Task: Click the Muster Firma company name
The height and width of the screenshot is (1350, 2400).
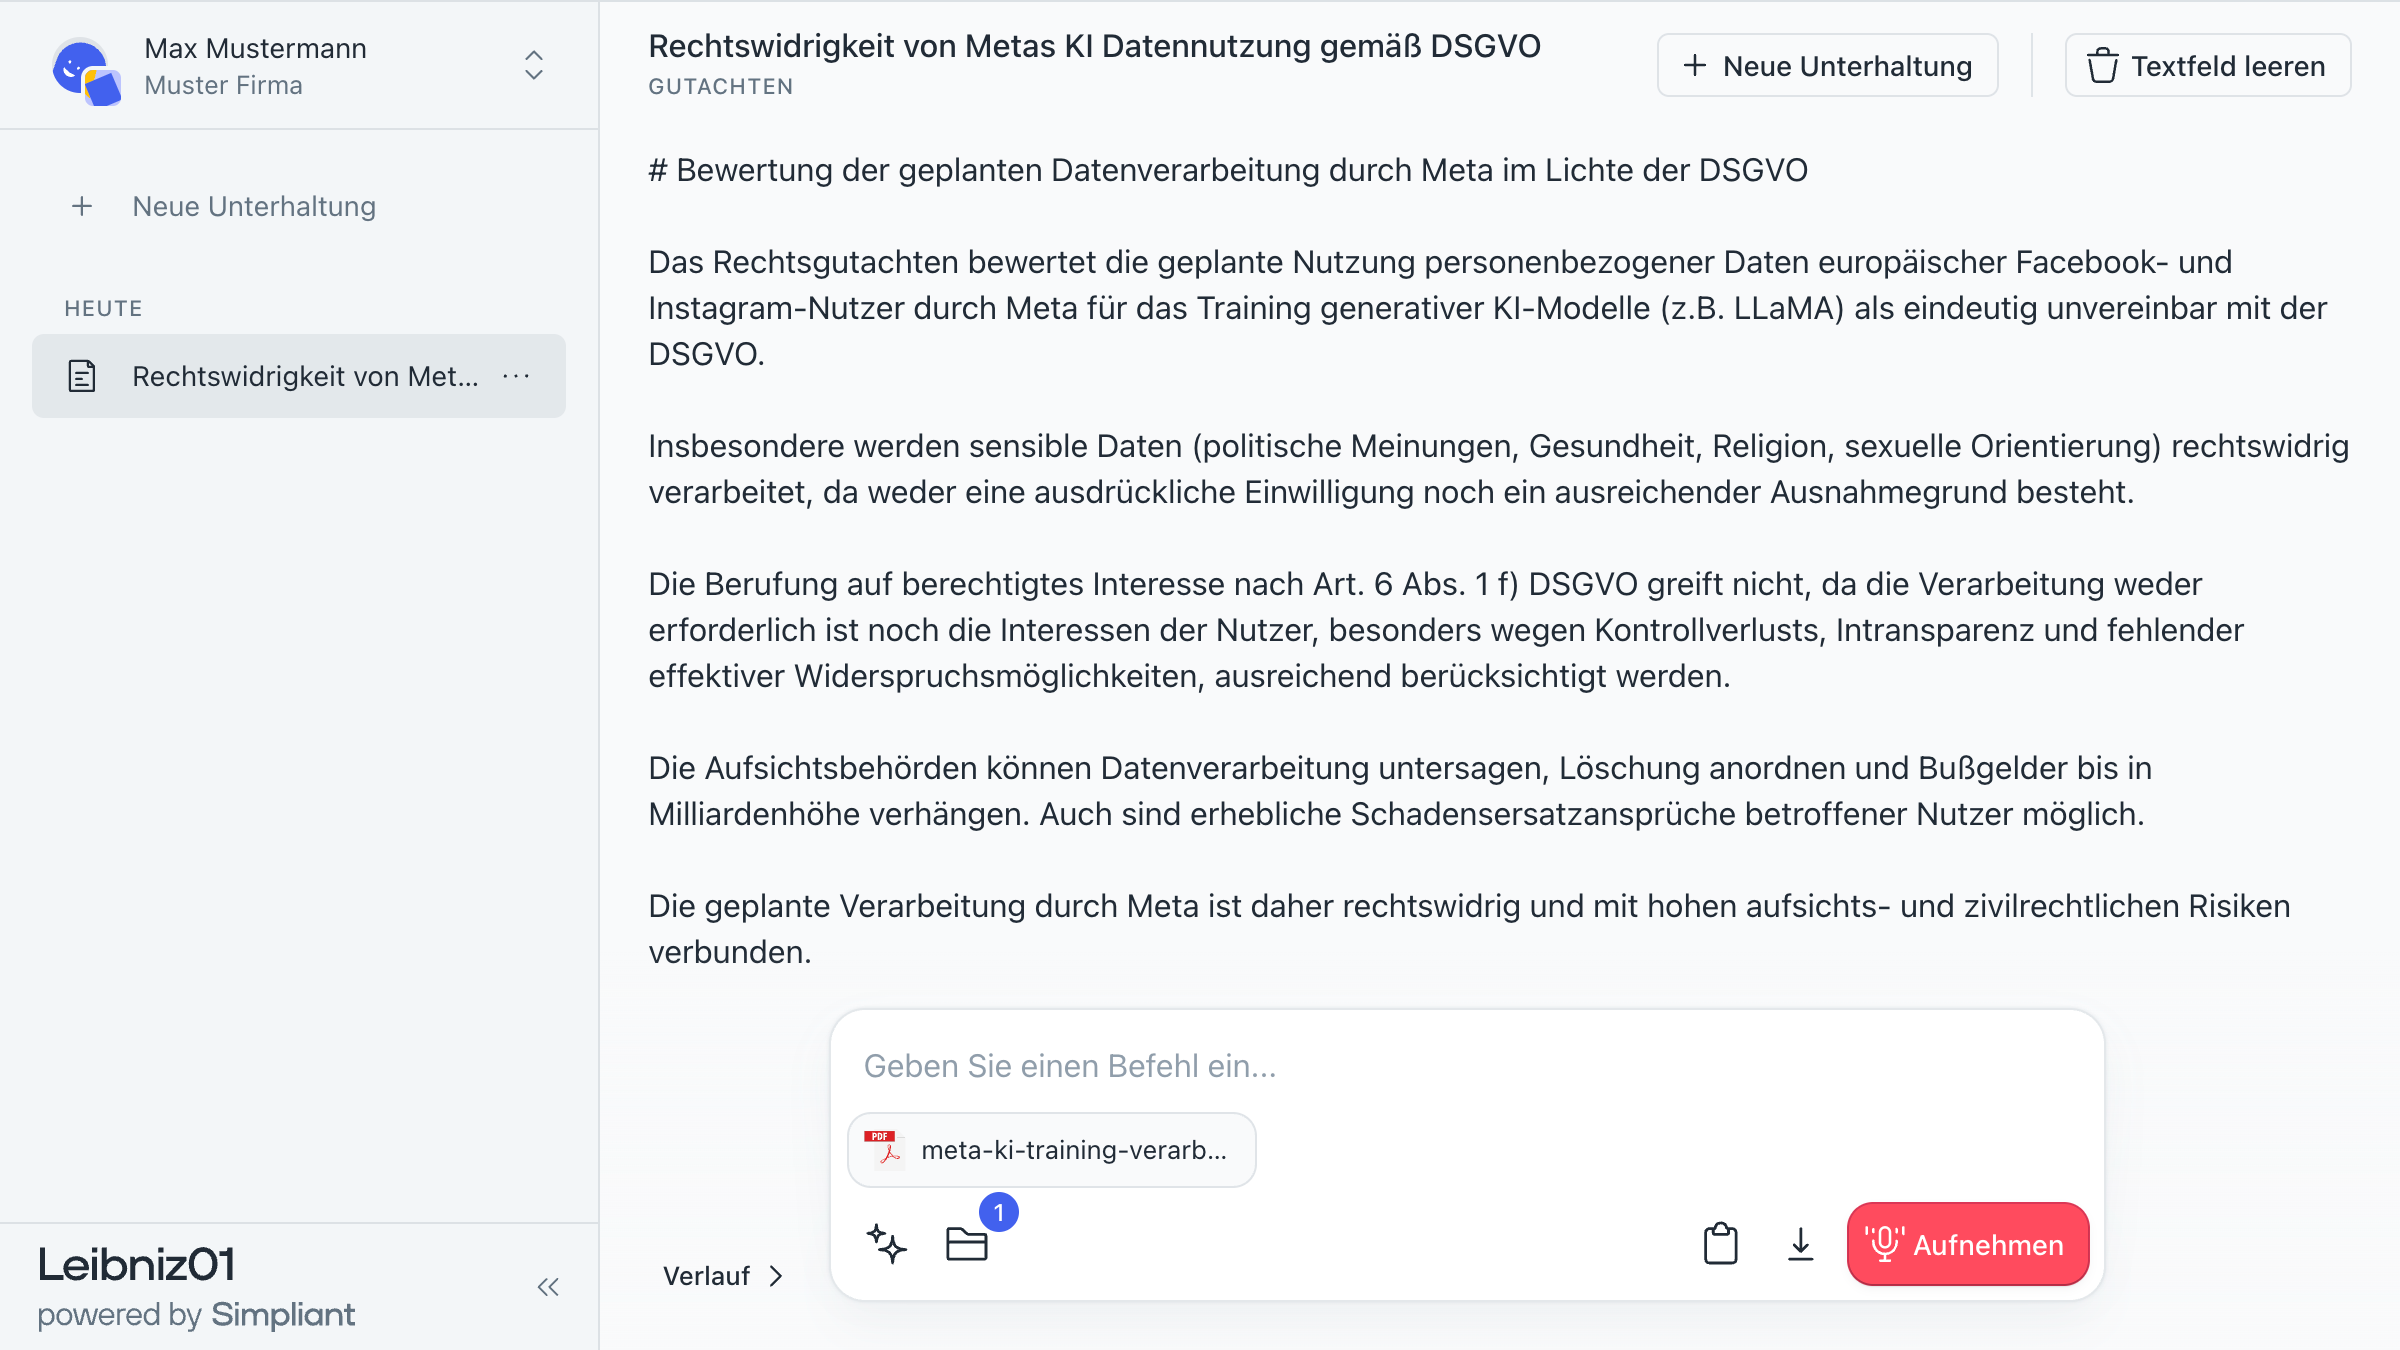Action: tap(223, 85)
